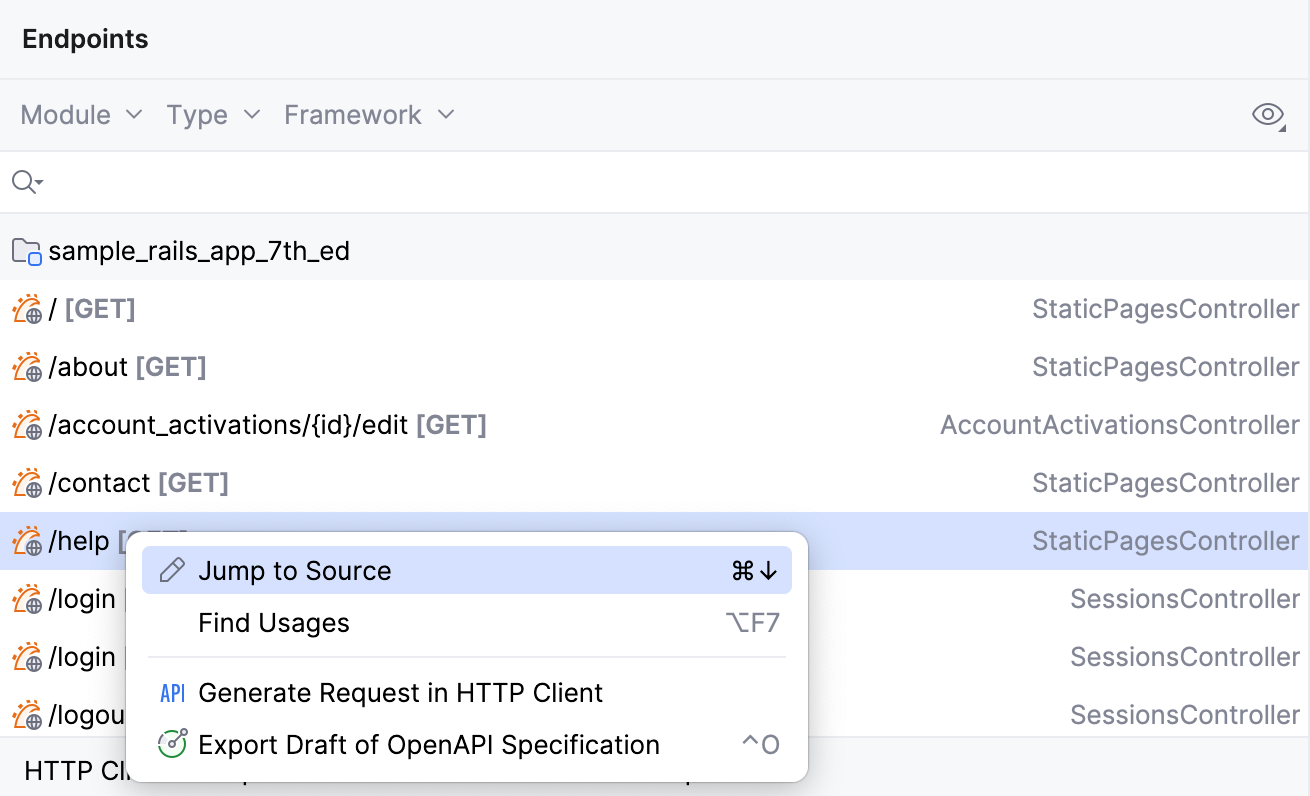This screenshot has height=796, width=1310.
Task: Click the OpenAPI export icon in context menu
Action: (x=172, y=745)
